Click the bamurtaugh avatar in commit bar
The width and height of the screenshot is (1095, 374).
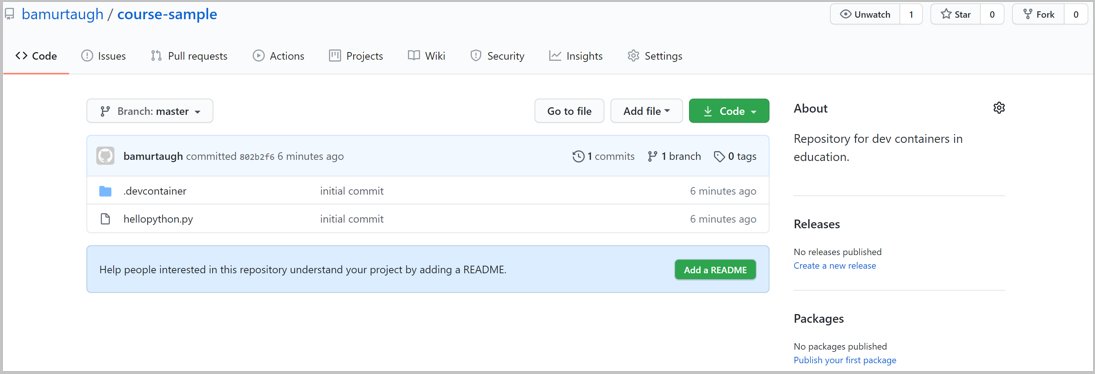105,156
